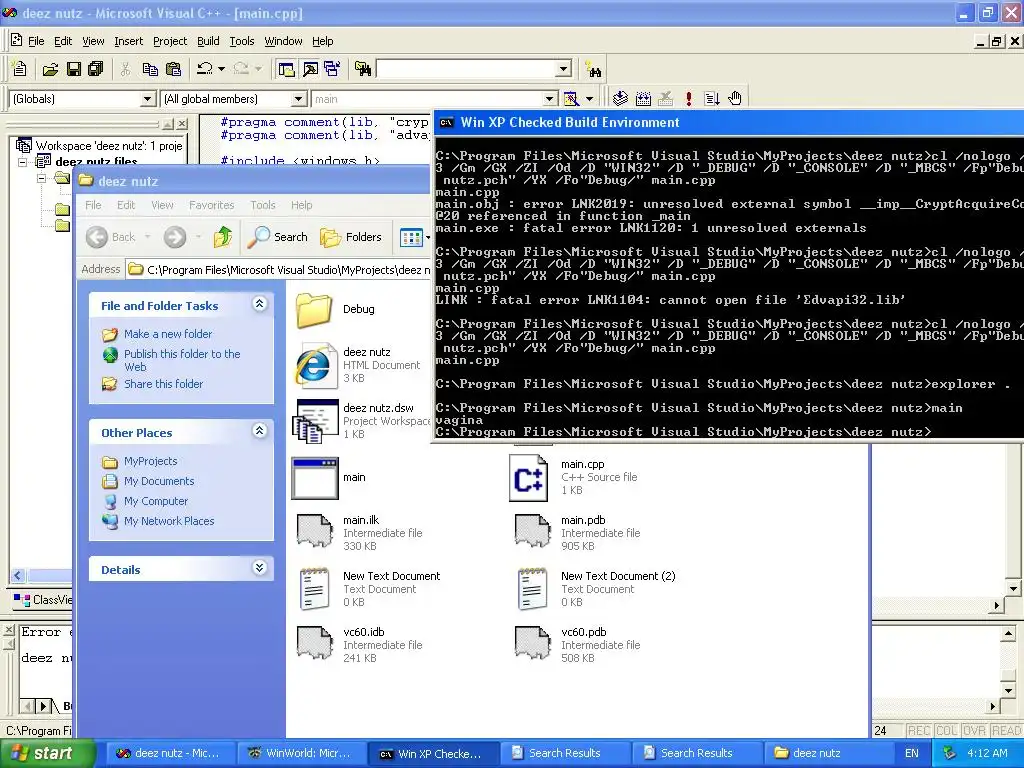Click the Undo arrow icon

204,69
